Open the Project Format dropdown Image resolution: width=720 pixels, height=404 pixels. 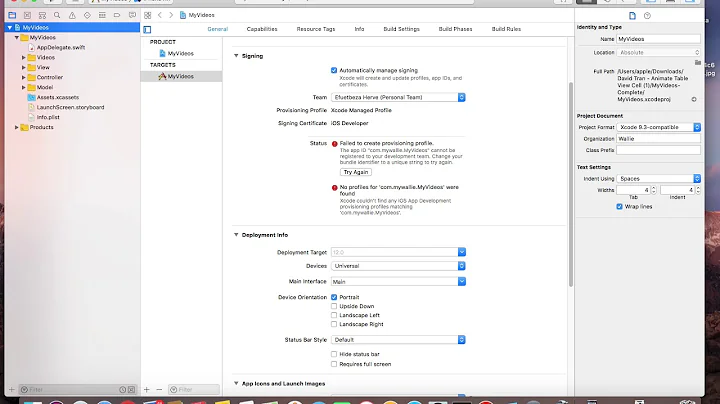(658, 127)
